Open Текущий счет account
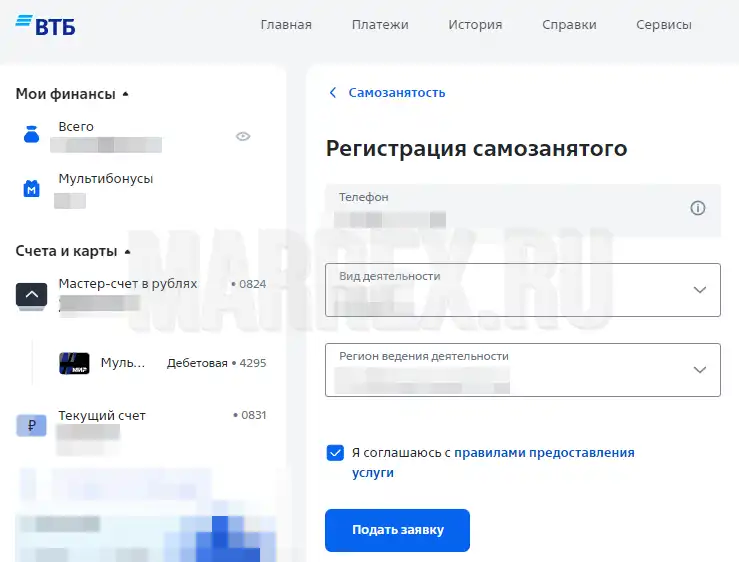 102,415
